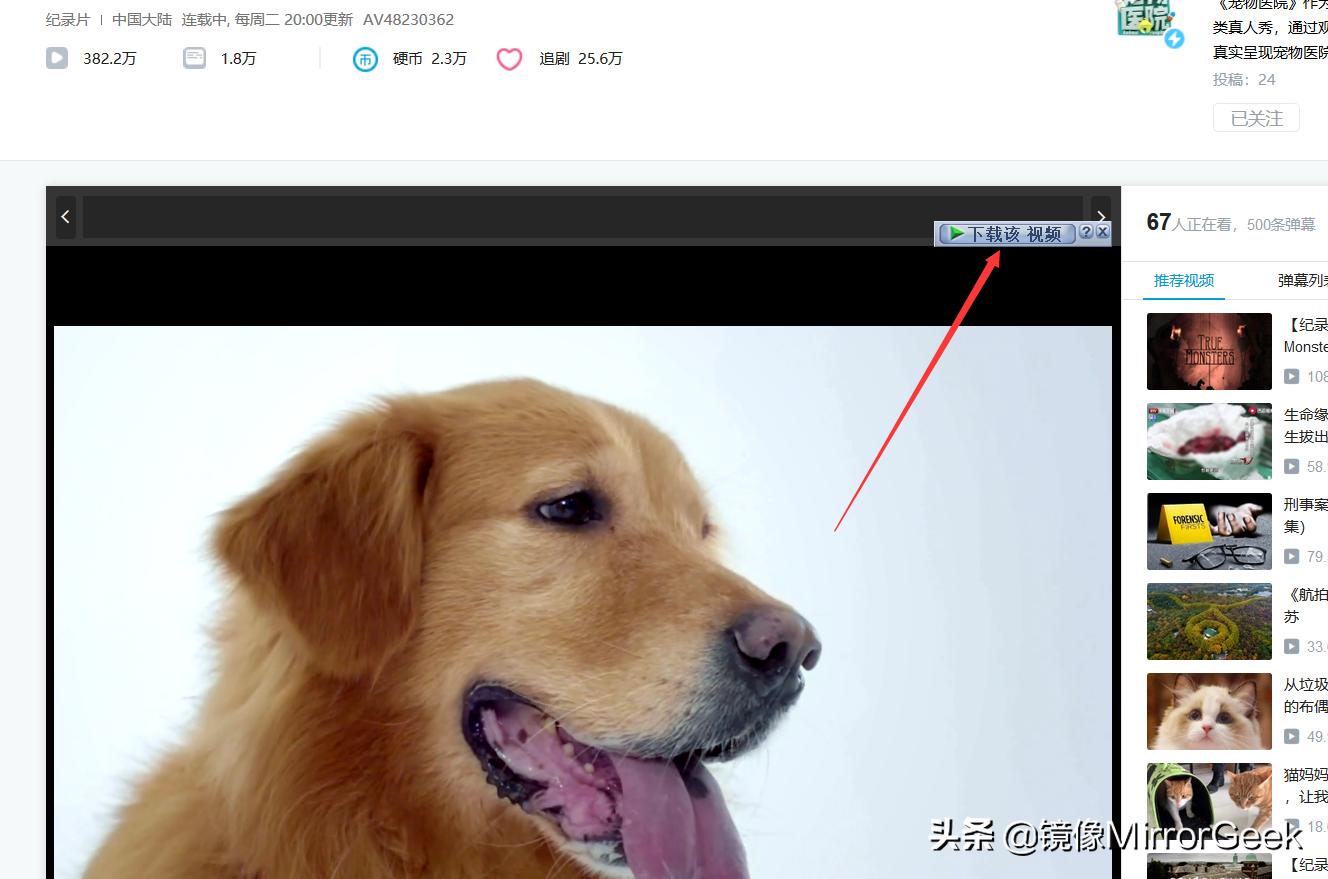Click the 已关注 follow button
This screenshot has width=1328, height=879.
click(x=1256, y=118)
